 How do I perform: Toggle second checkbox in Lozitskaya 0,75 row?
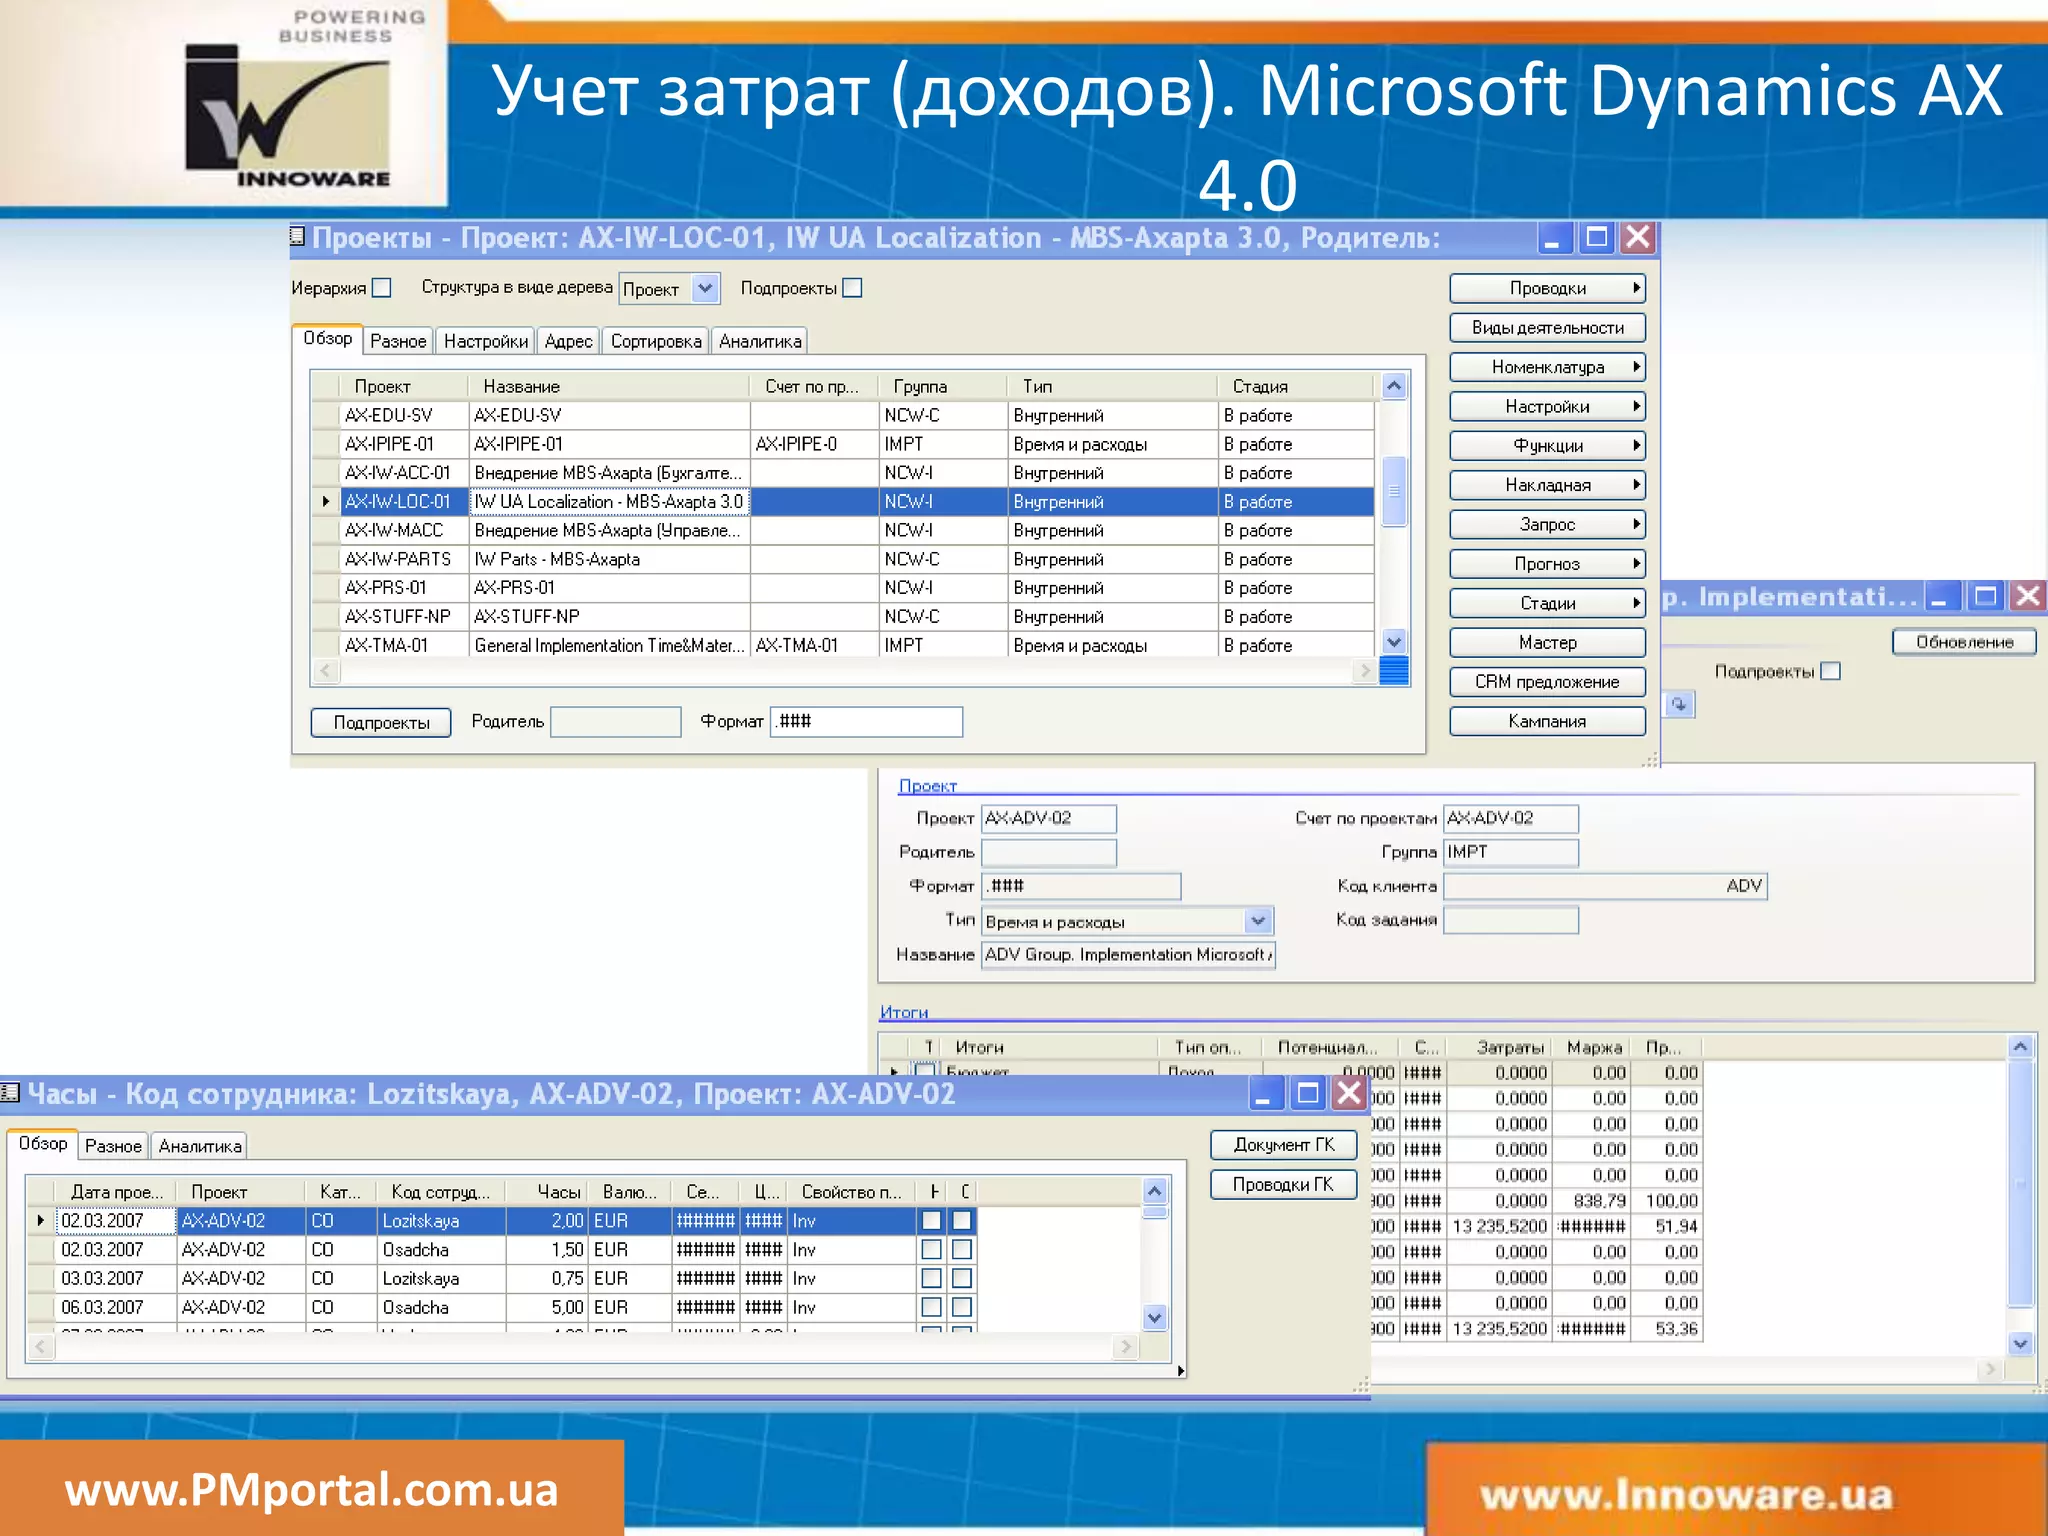(962, 1278)
